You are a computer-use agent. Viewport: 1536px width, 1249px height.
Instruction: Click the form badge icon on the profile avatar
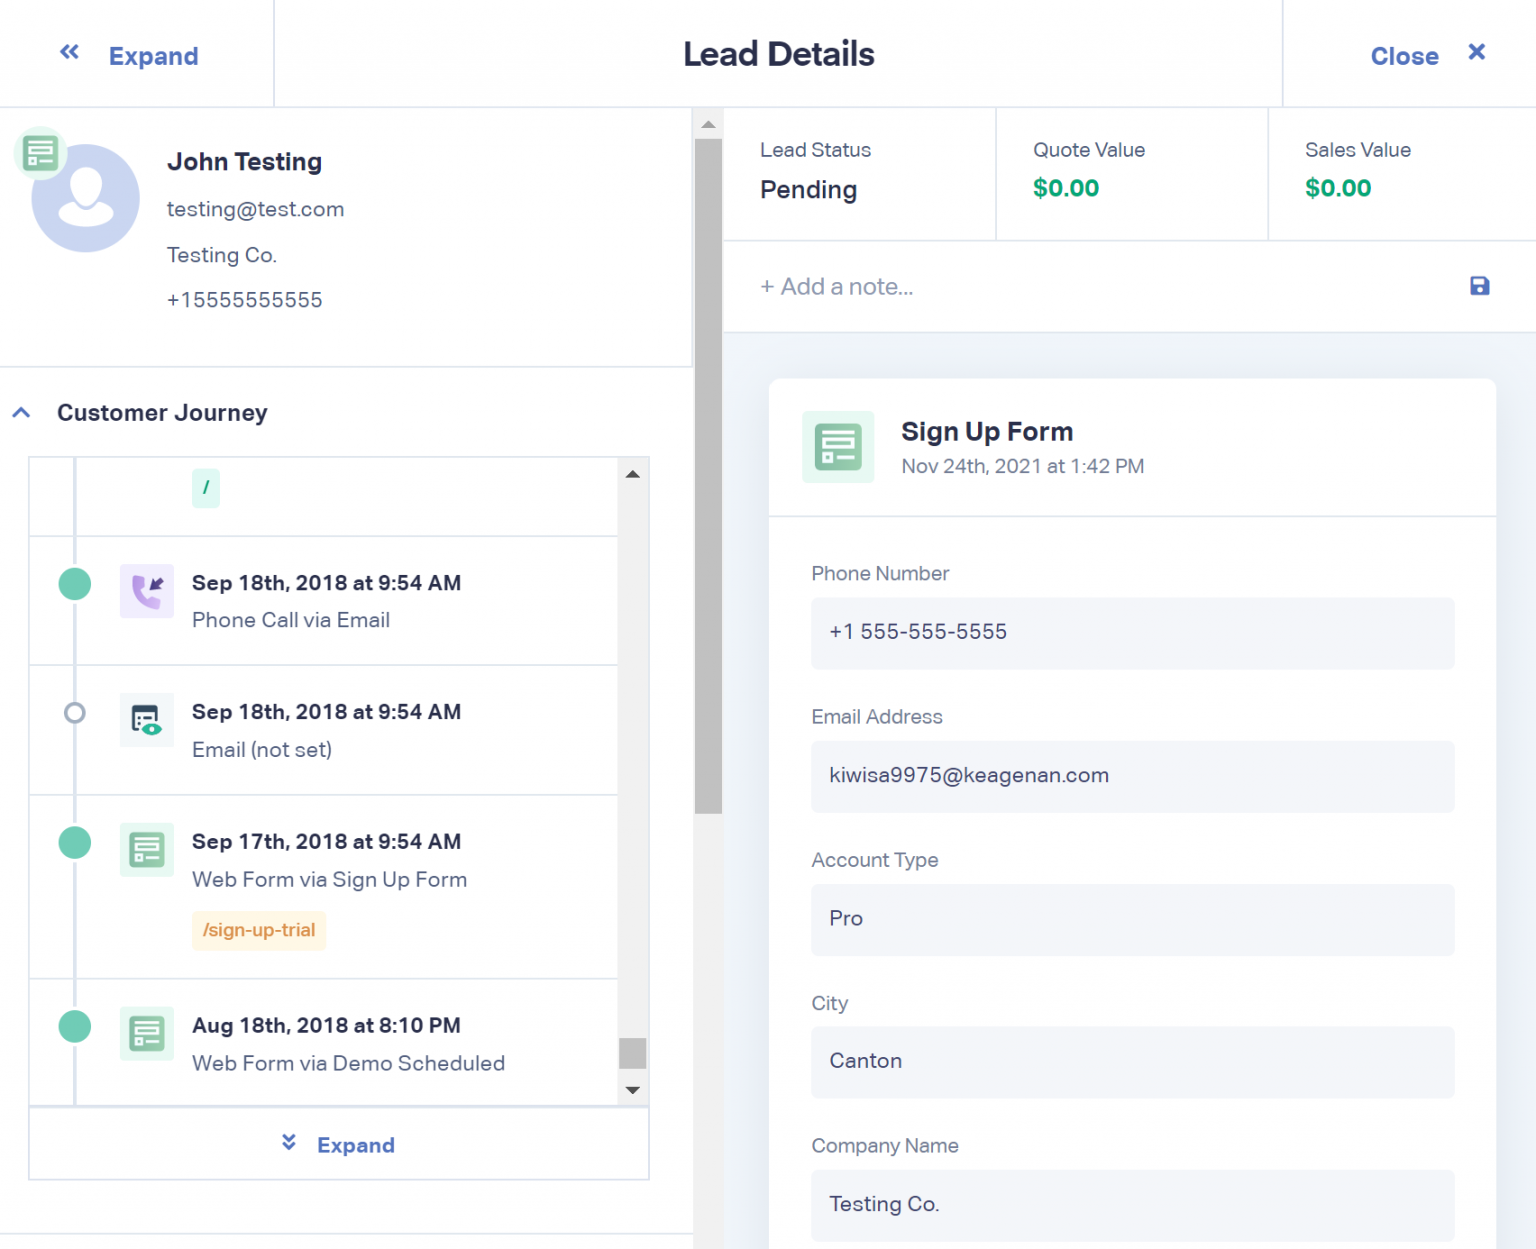(x=39, y=153)
